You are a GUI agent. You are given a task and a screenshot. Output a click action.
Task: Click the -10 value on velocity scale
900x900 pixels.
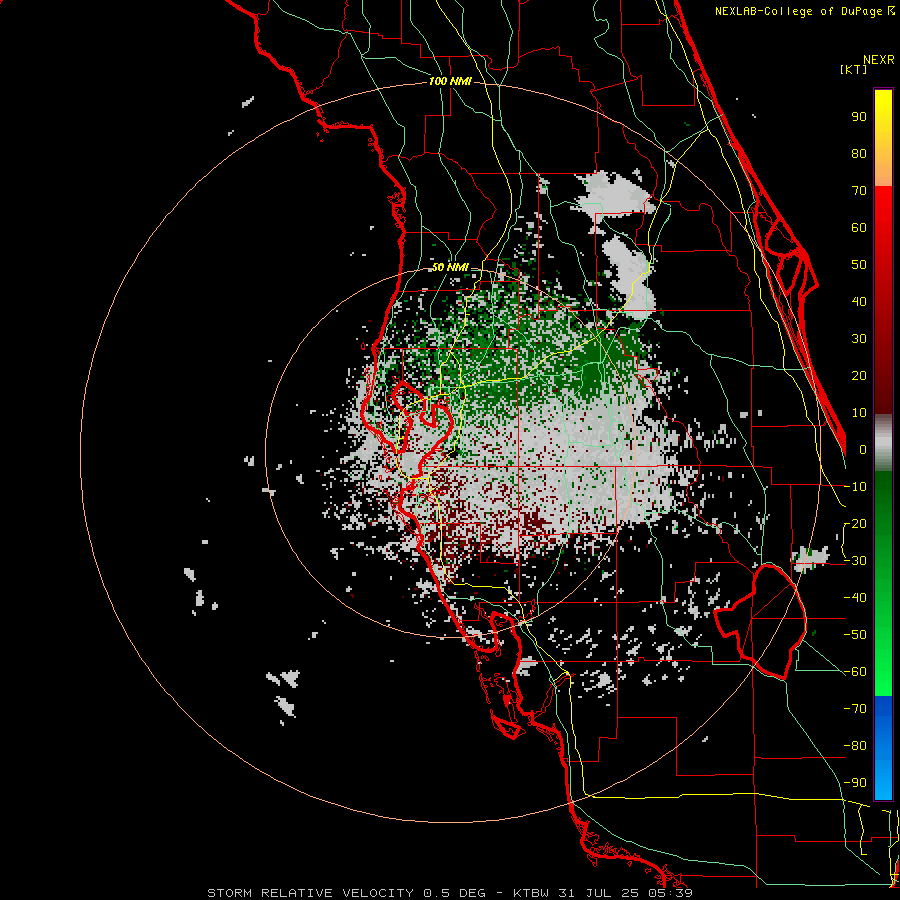pos(855,487)
